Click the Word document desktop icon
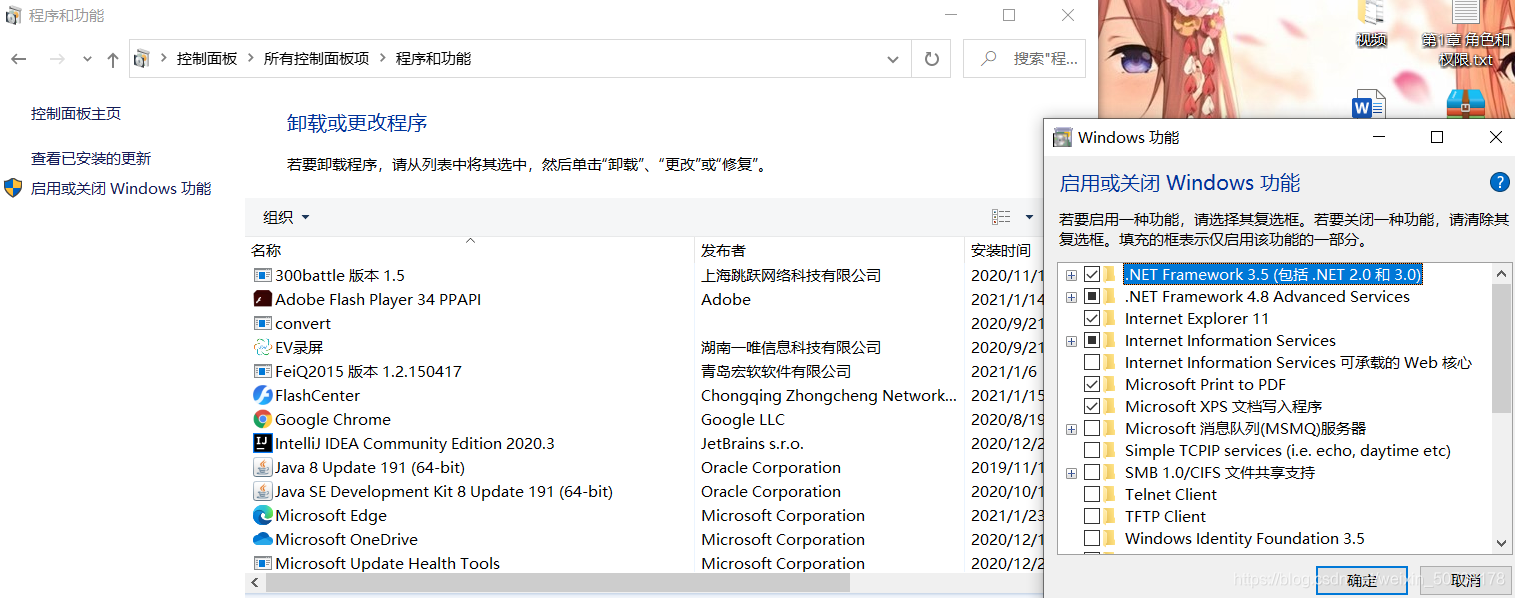Viewport: 1515px width, 598px height. pyautogui.click(x=1368, y=106)
